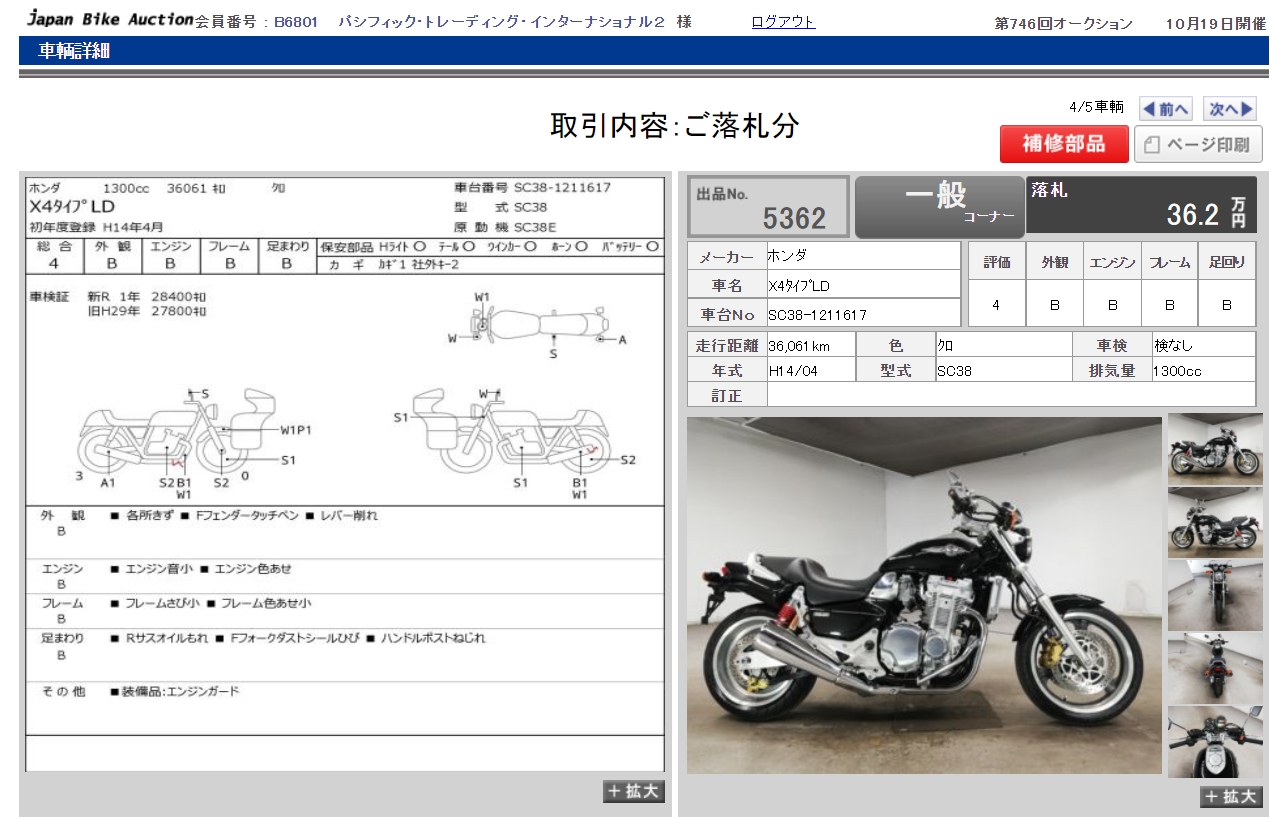
Task: Click the top-view bike diagram on sheet
Action: pyautogui.click(x=540, y=325)
